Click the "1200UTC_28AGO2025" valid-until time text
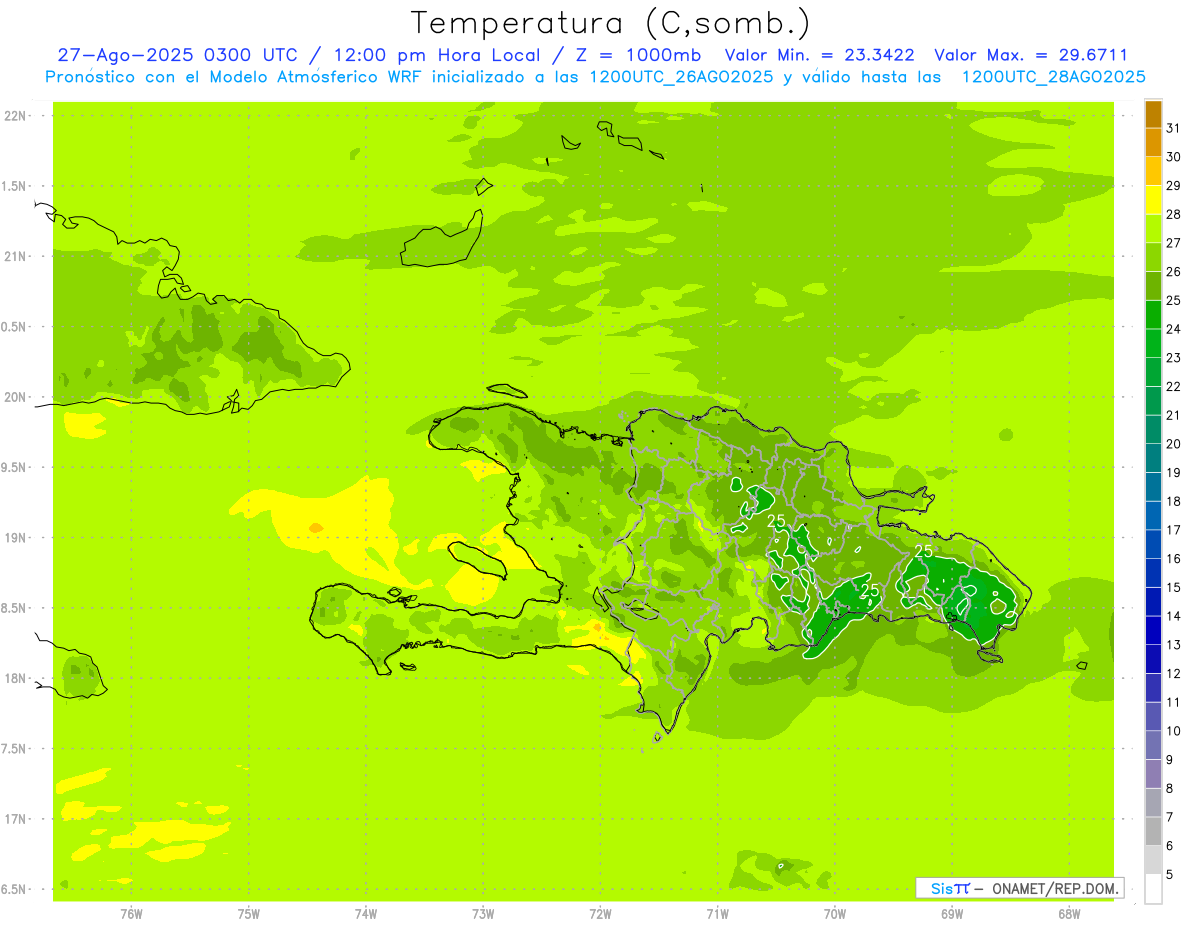Screen dimensions: 1200x927 [x=1053, y=77]
